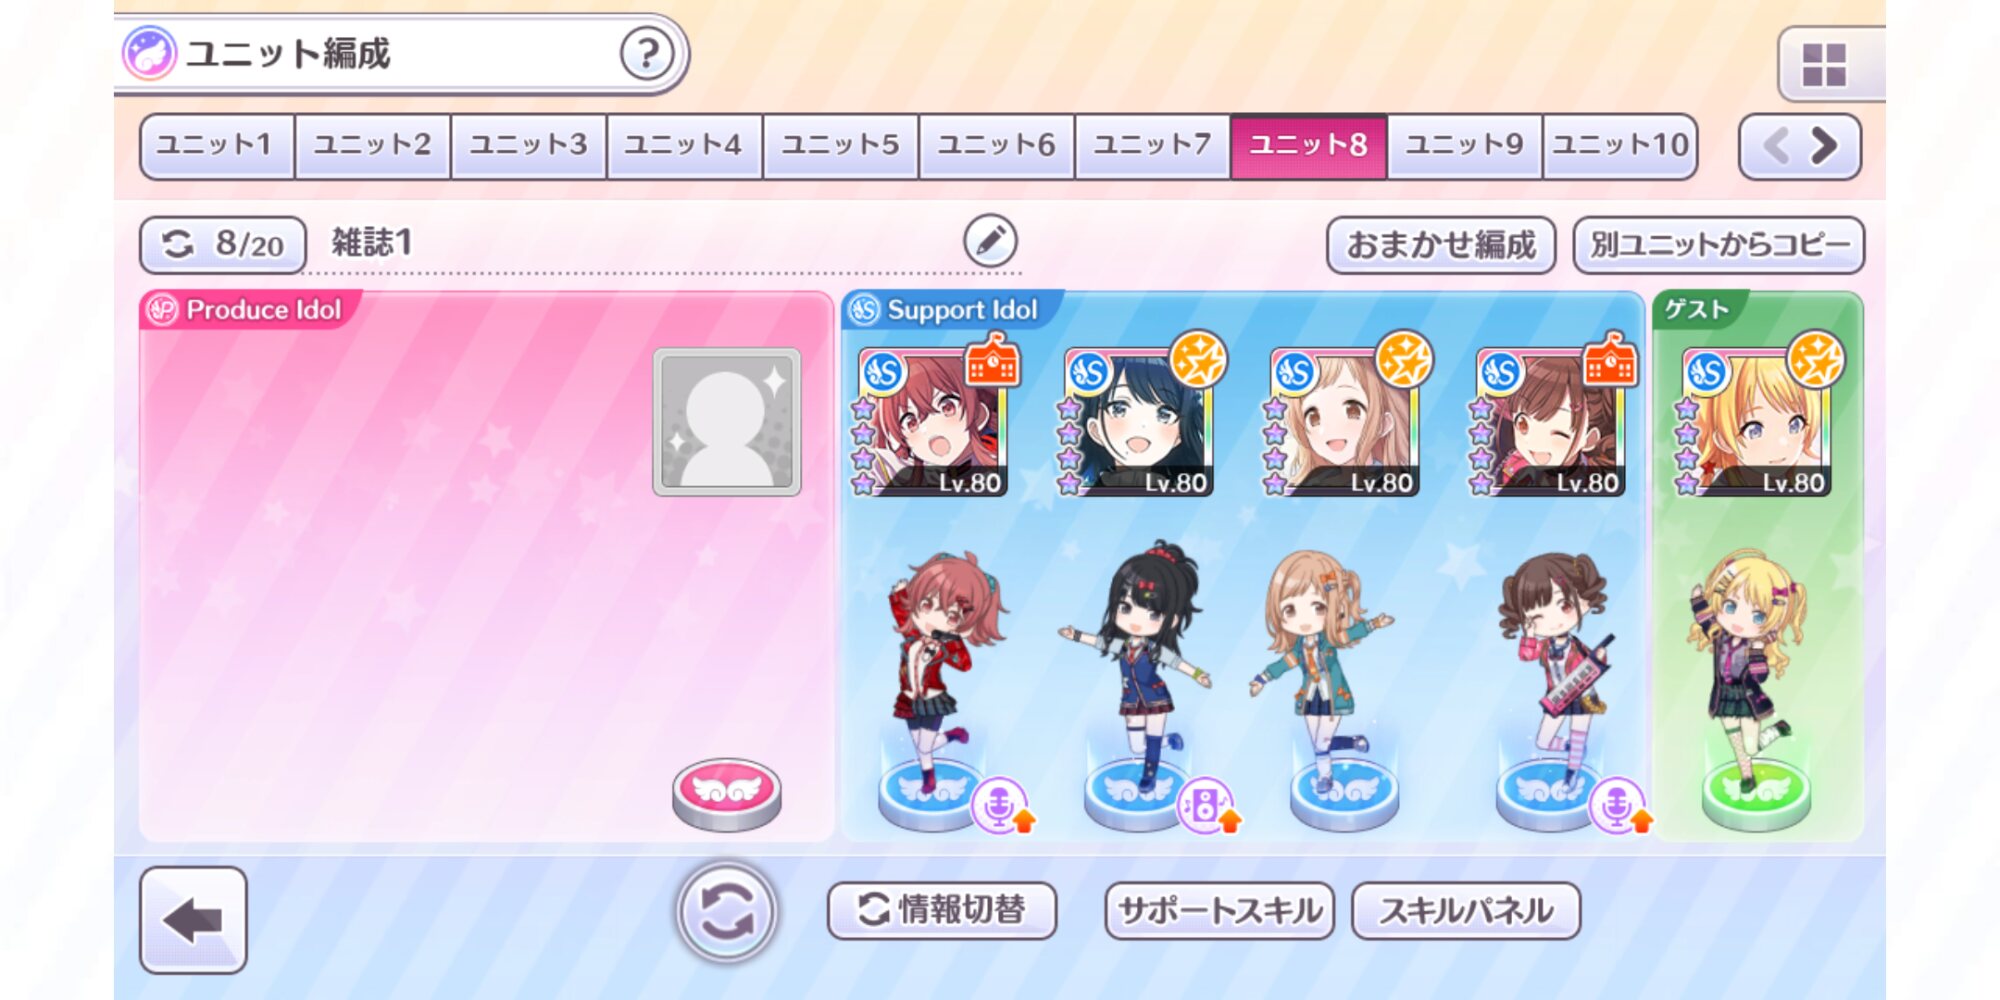Switch to the ユニット3 tab

click(528, 146)
